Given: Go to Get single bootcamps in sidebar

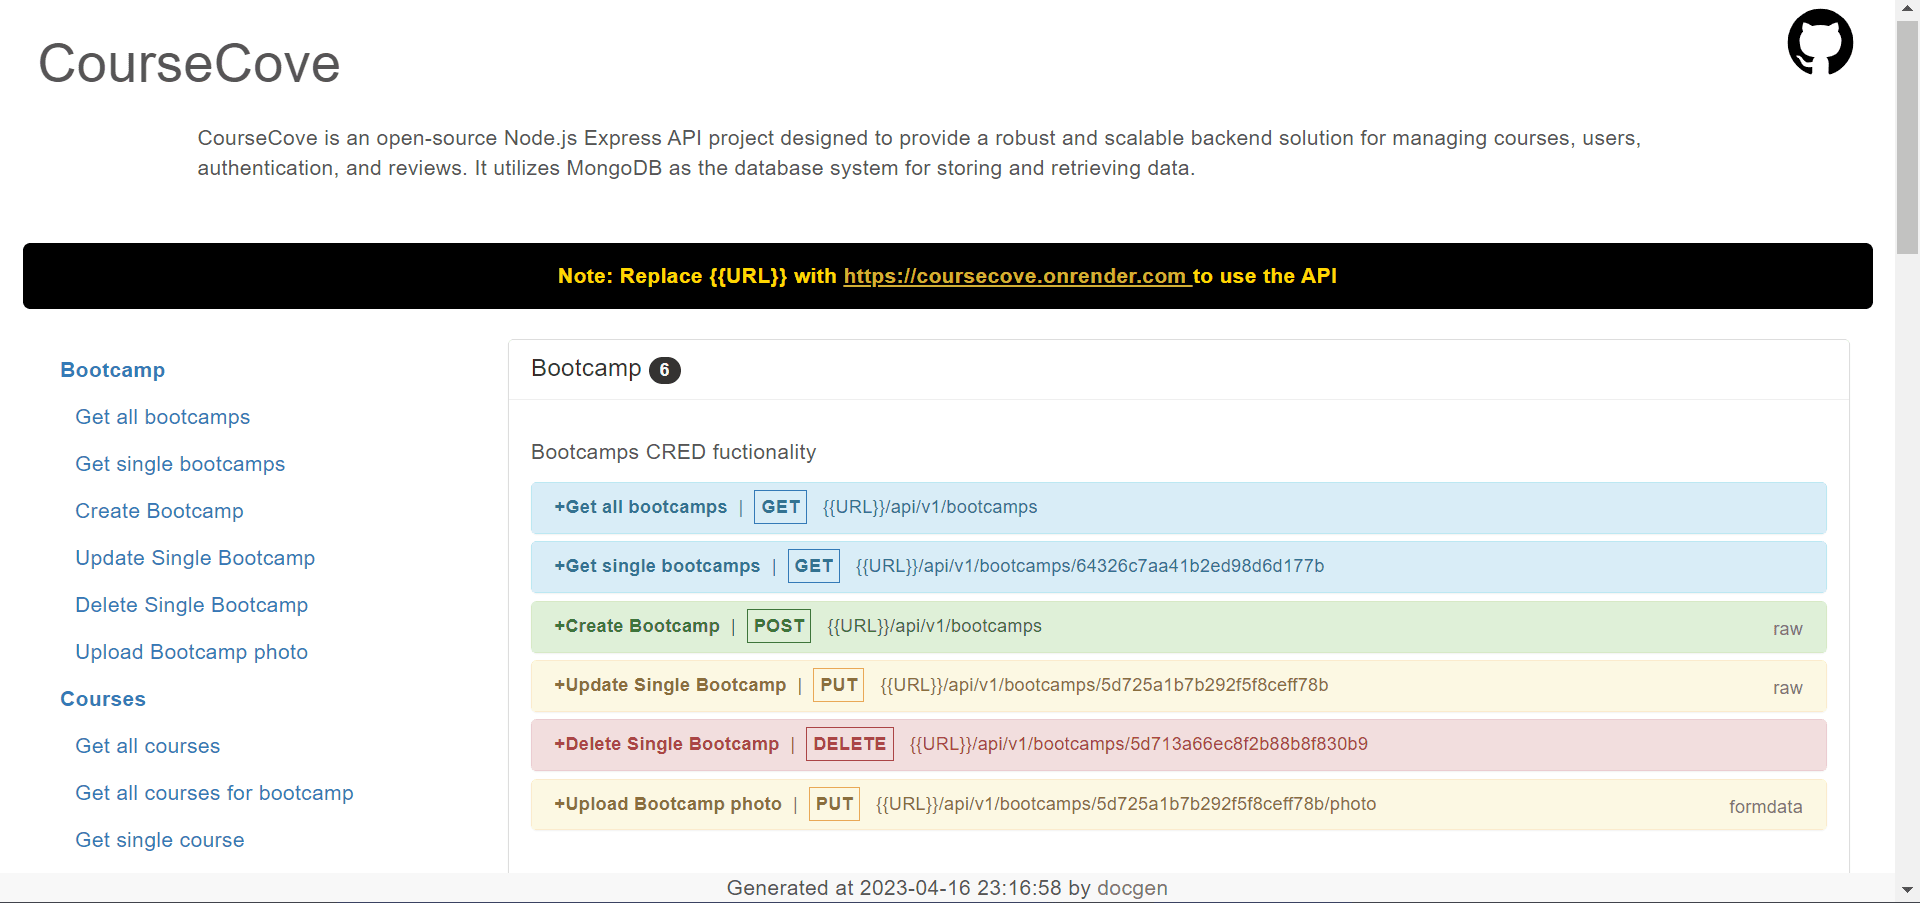Looking at the screenshot, I should [x=180, y=464].
